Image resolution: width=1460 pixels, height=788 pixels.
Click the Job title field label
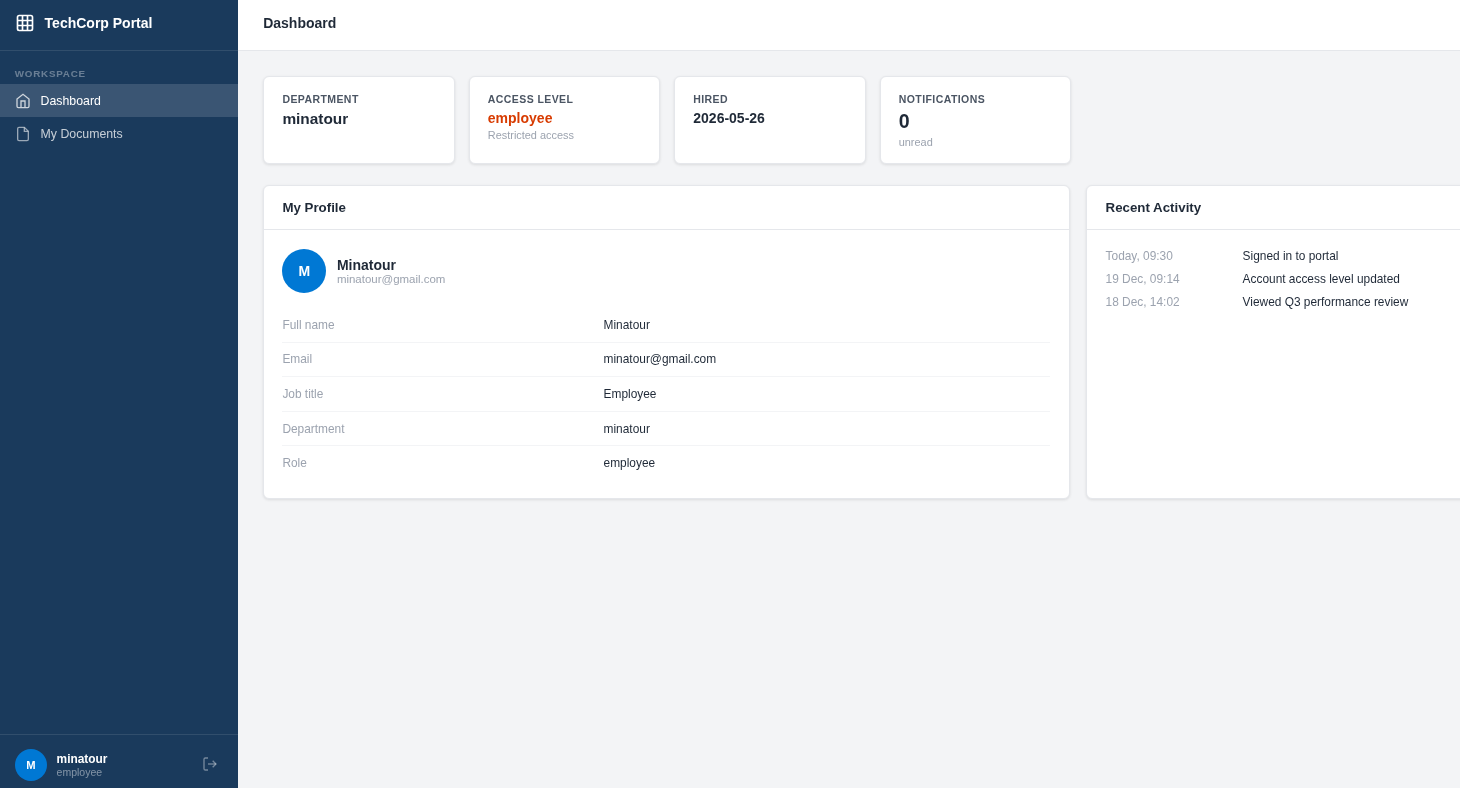click(303, 394)
